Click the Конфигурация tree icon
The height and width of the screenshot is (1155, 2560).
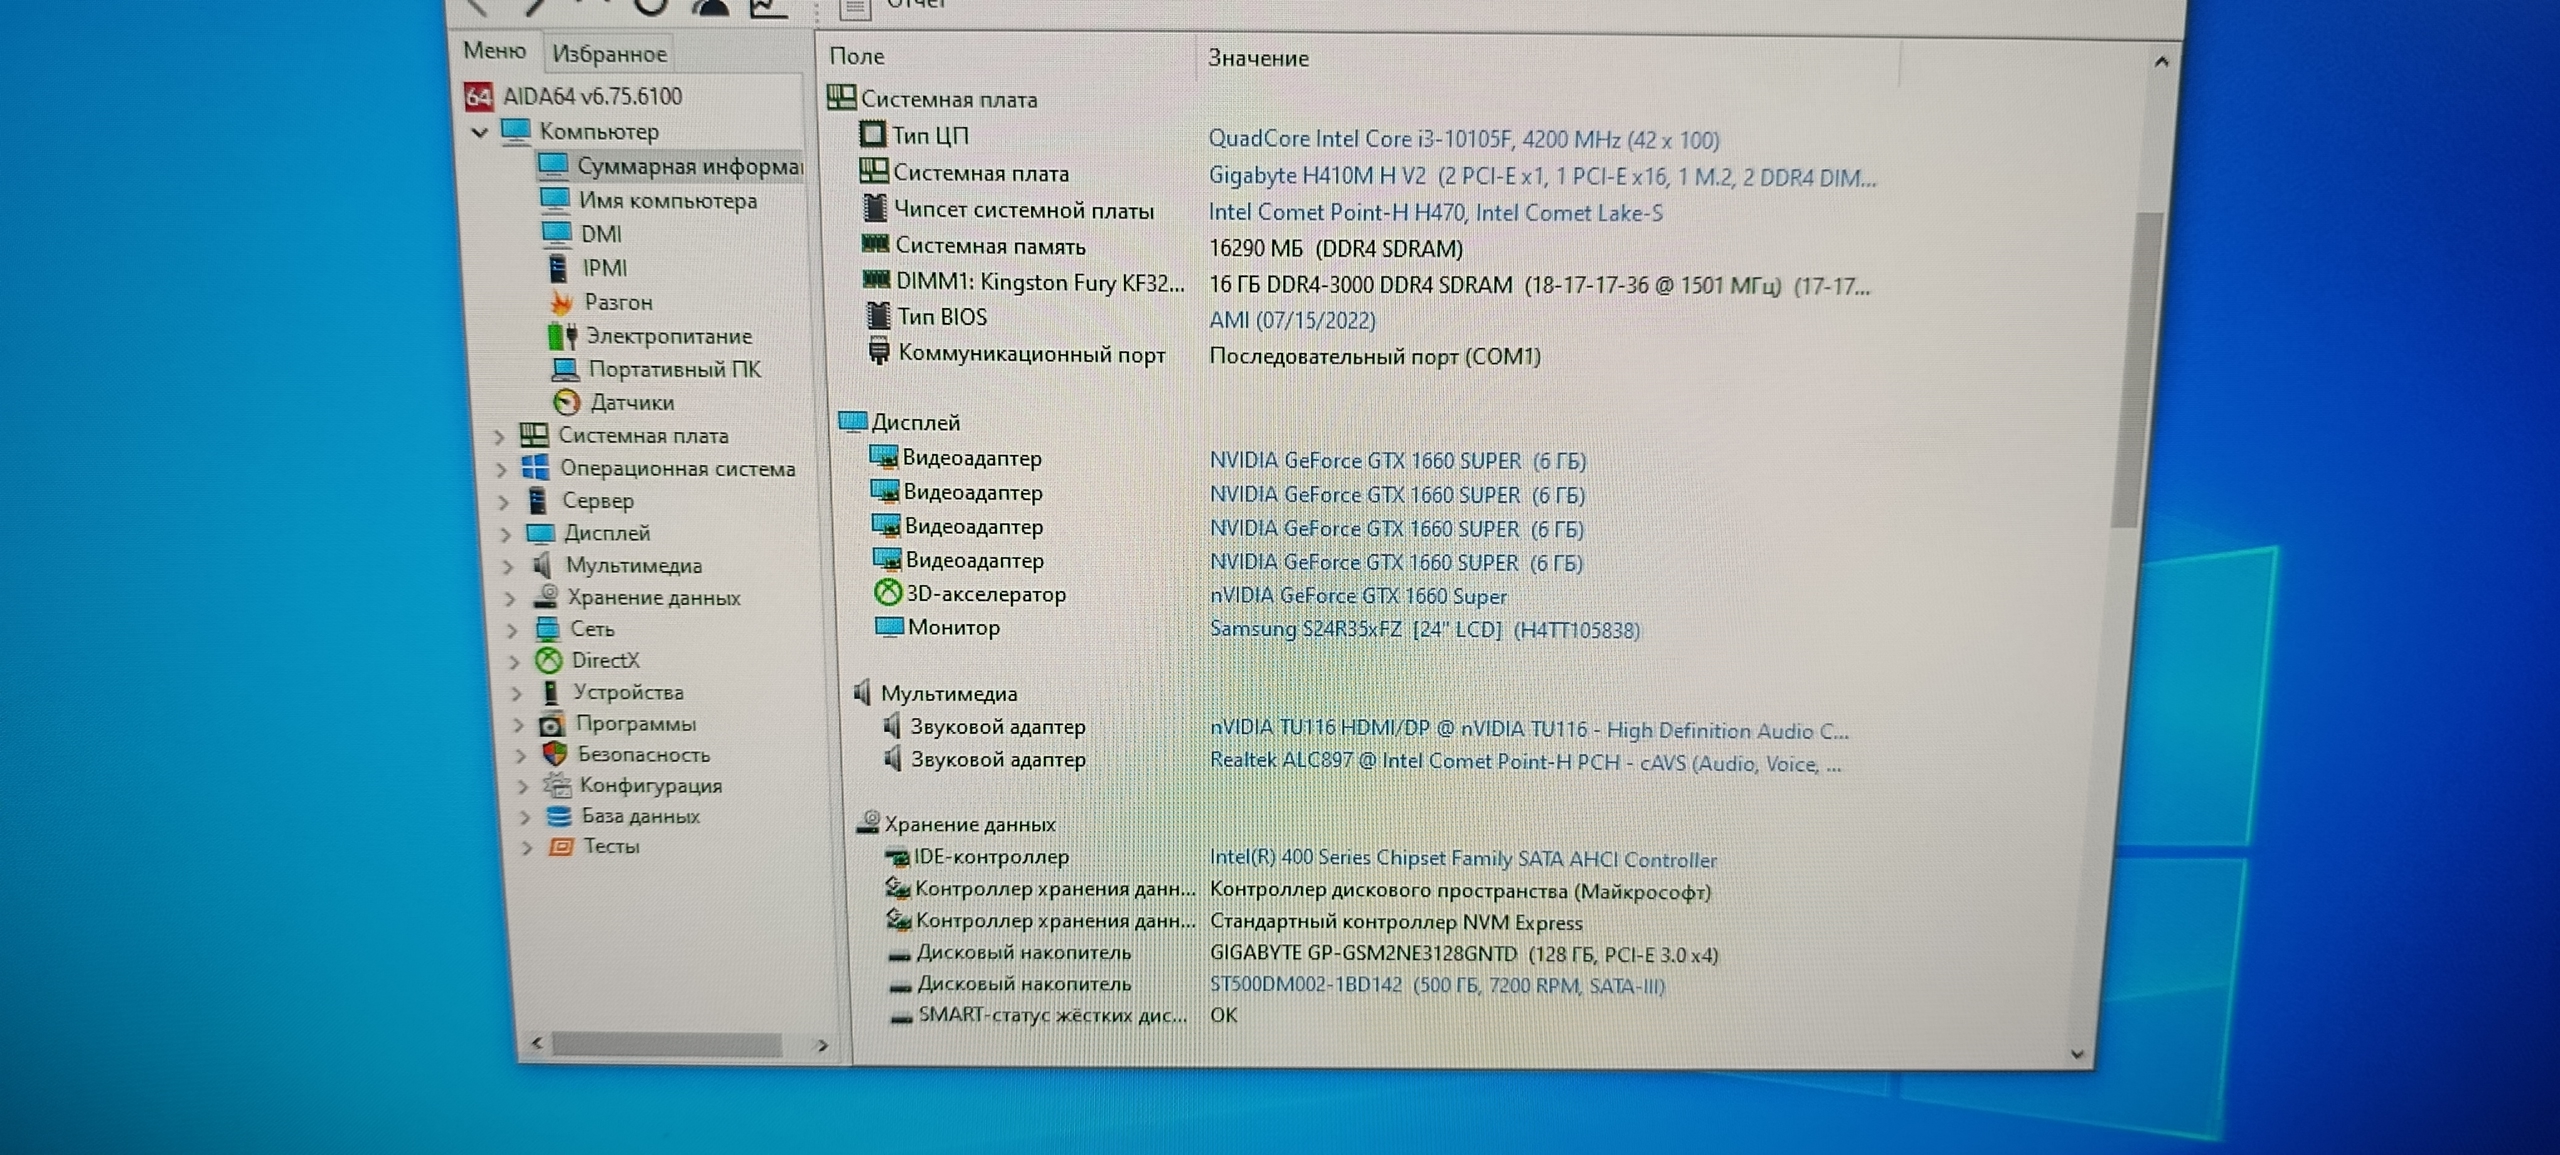coord(557,785)
